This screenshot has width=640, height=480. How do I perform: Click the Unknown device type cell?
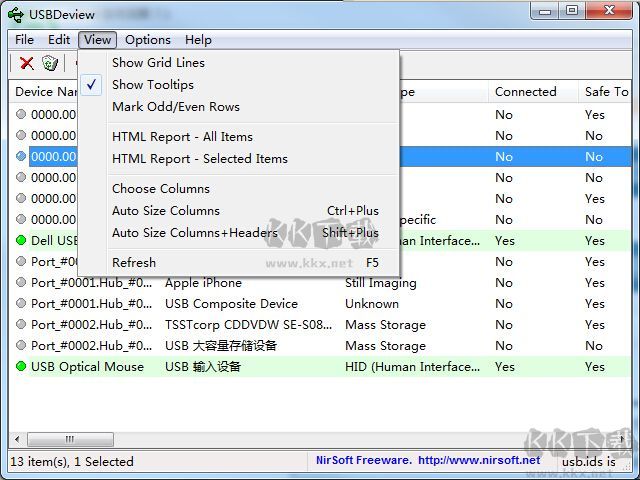pos(372,304)
